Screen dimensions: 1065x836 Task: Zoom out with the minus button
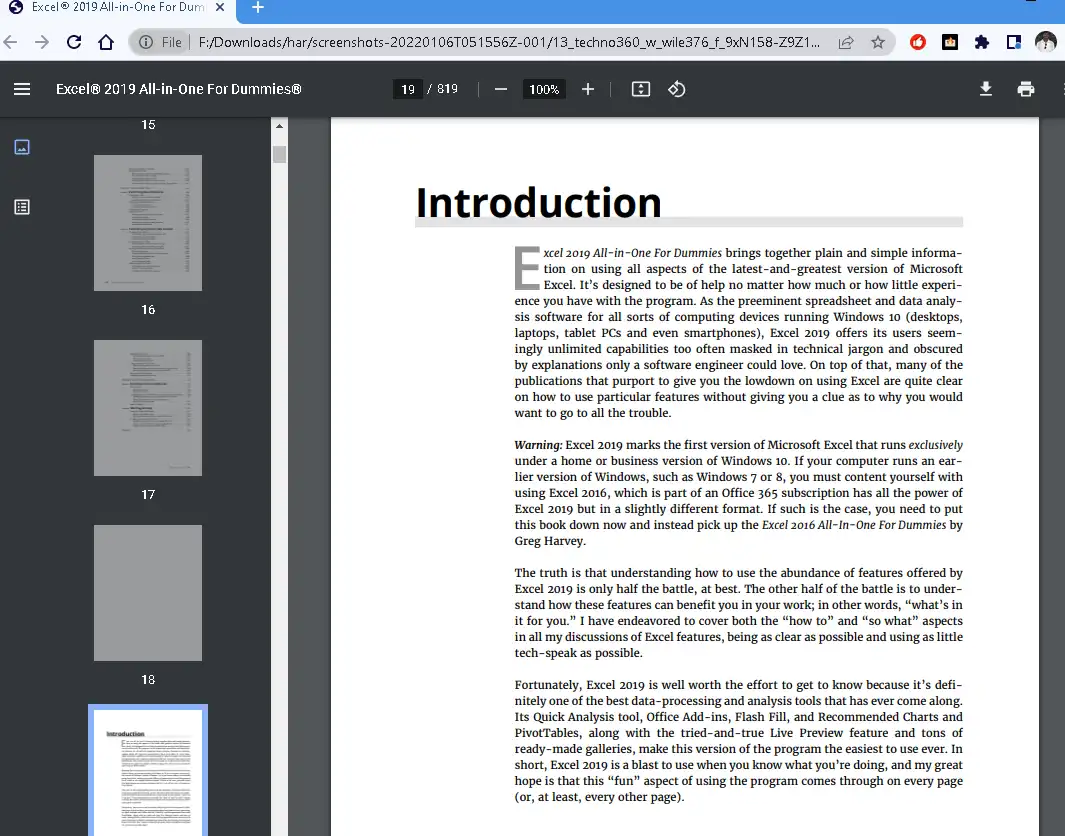click(x=501, y=89)
